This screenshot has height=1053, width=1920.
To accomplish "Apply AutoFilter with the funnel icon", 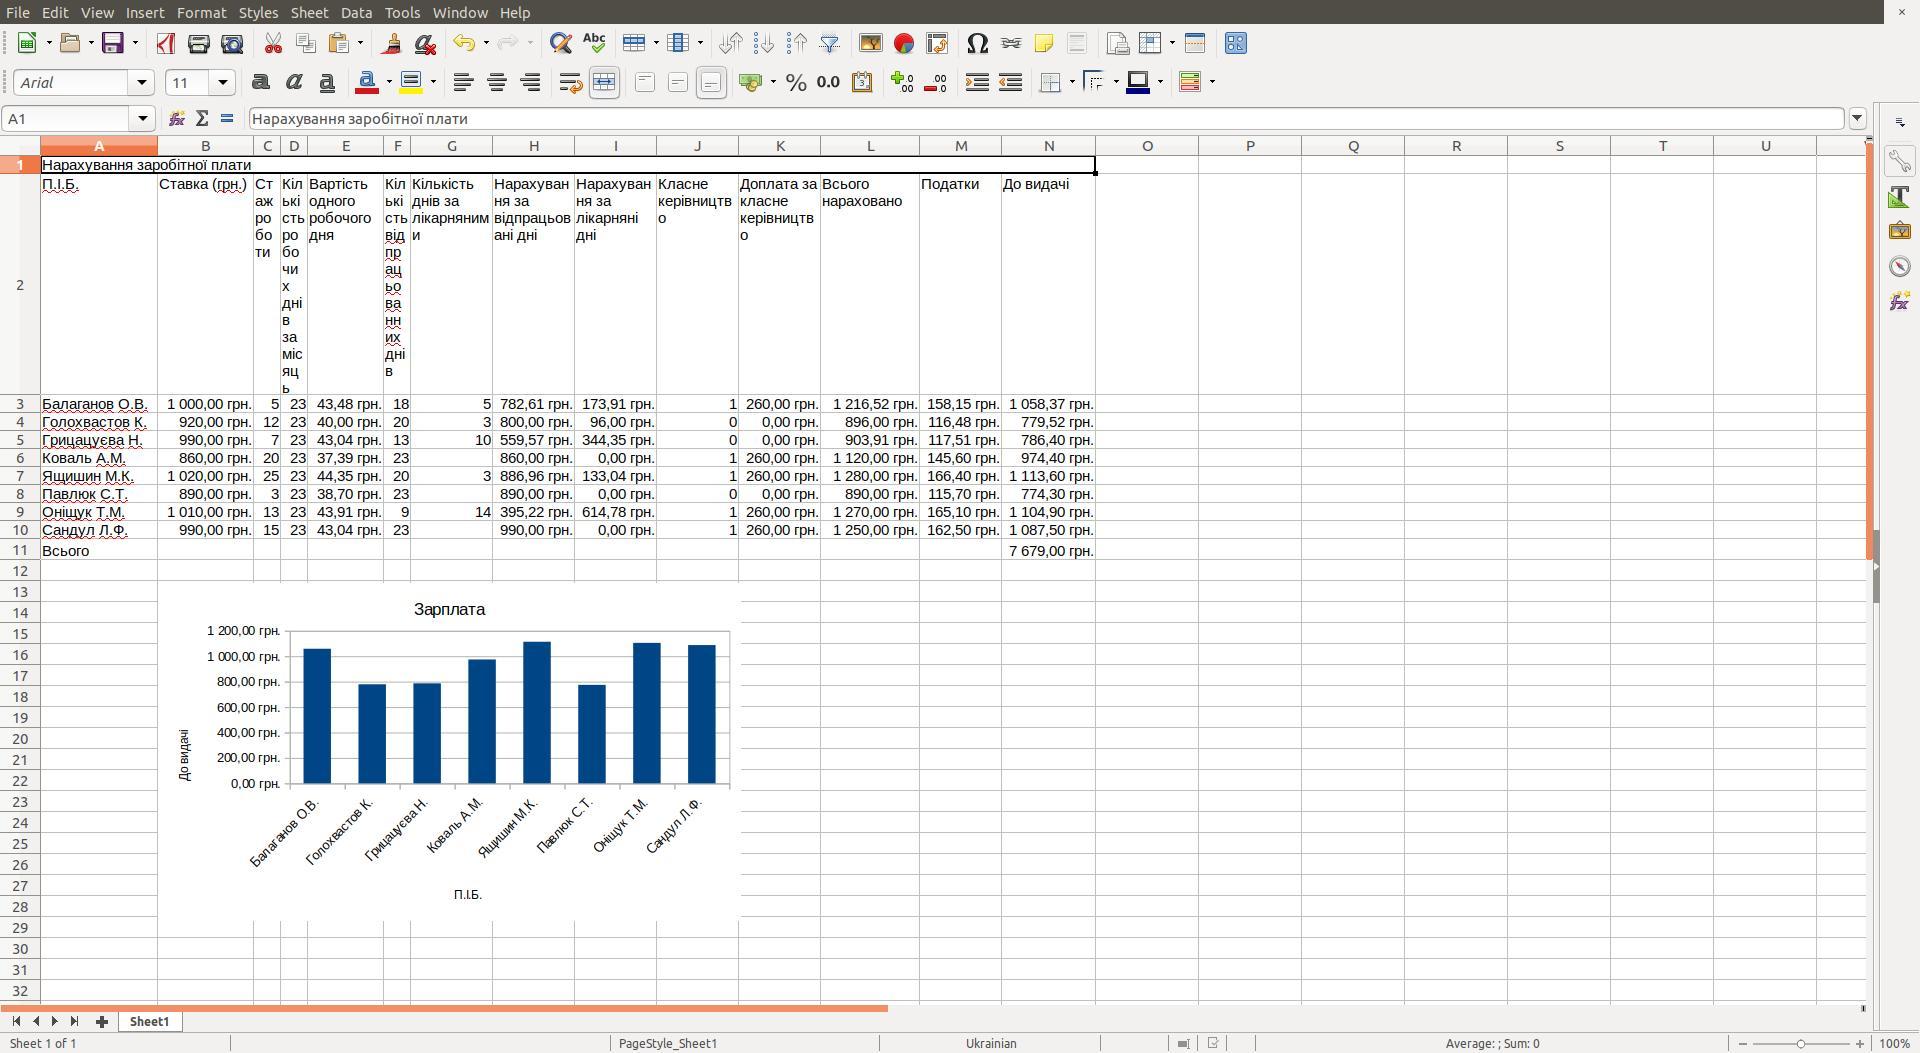I will [x=829, y=43].
